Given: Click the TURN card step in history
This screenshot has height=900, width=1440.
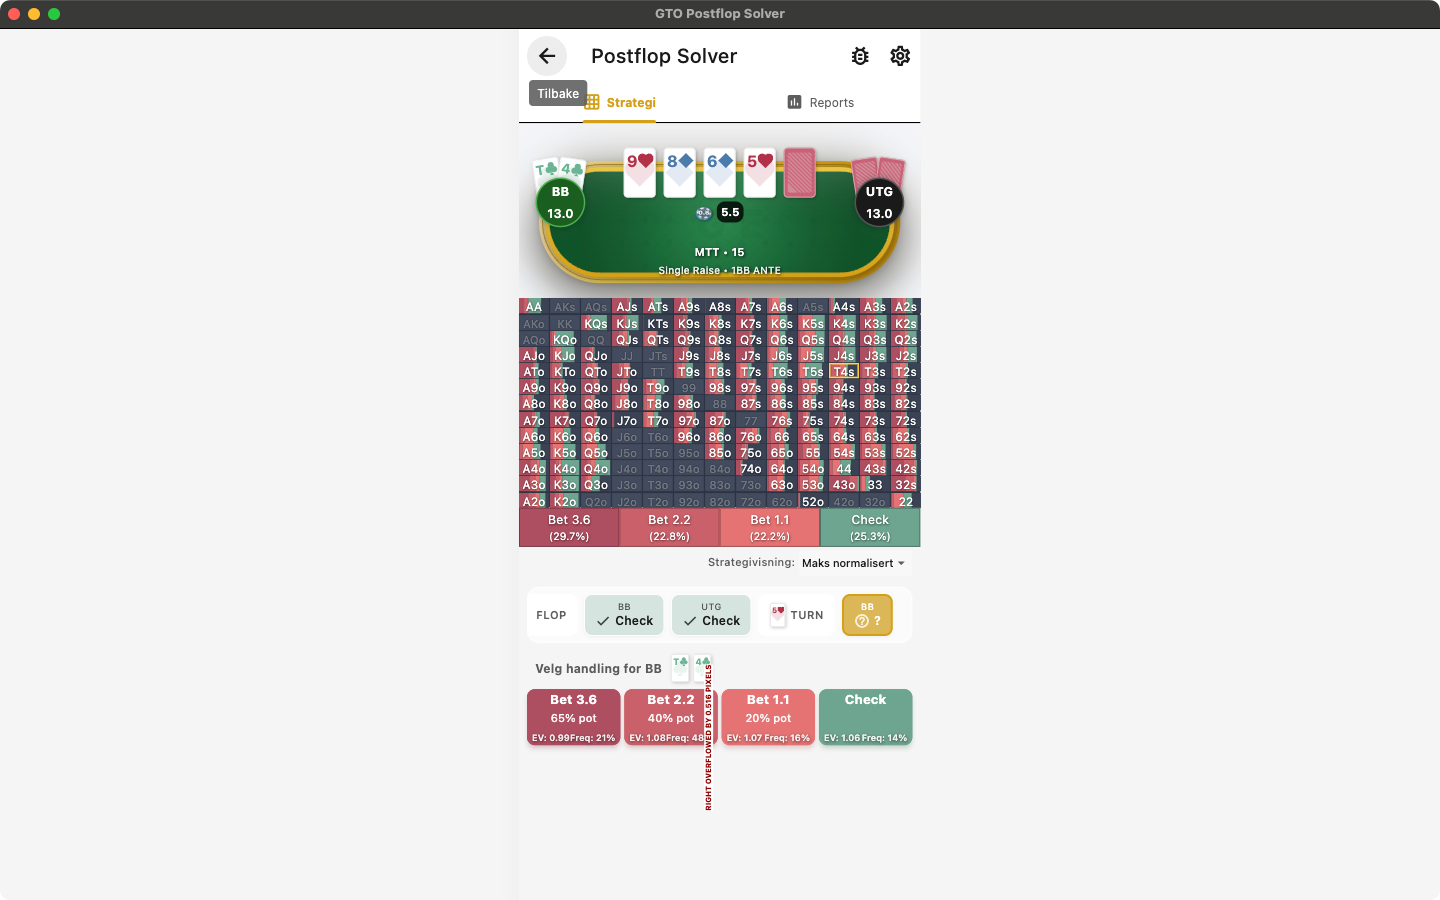Looking at the screenshot, I should [797, 615].
